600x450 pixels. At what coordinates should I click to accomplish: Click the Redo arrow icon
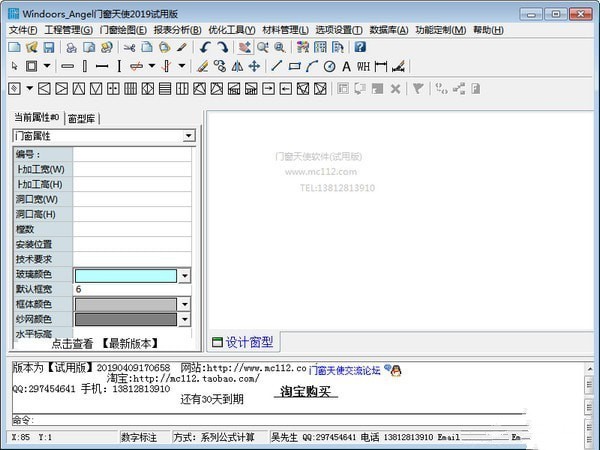tap(221, 47)
